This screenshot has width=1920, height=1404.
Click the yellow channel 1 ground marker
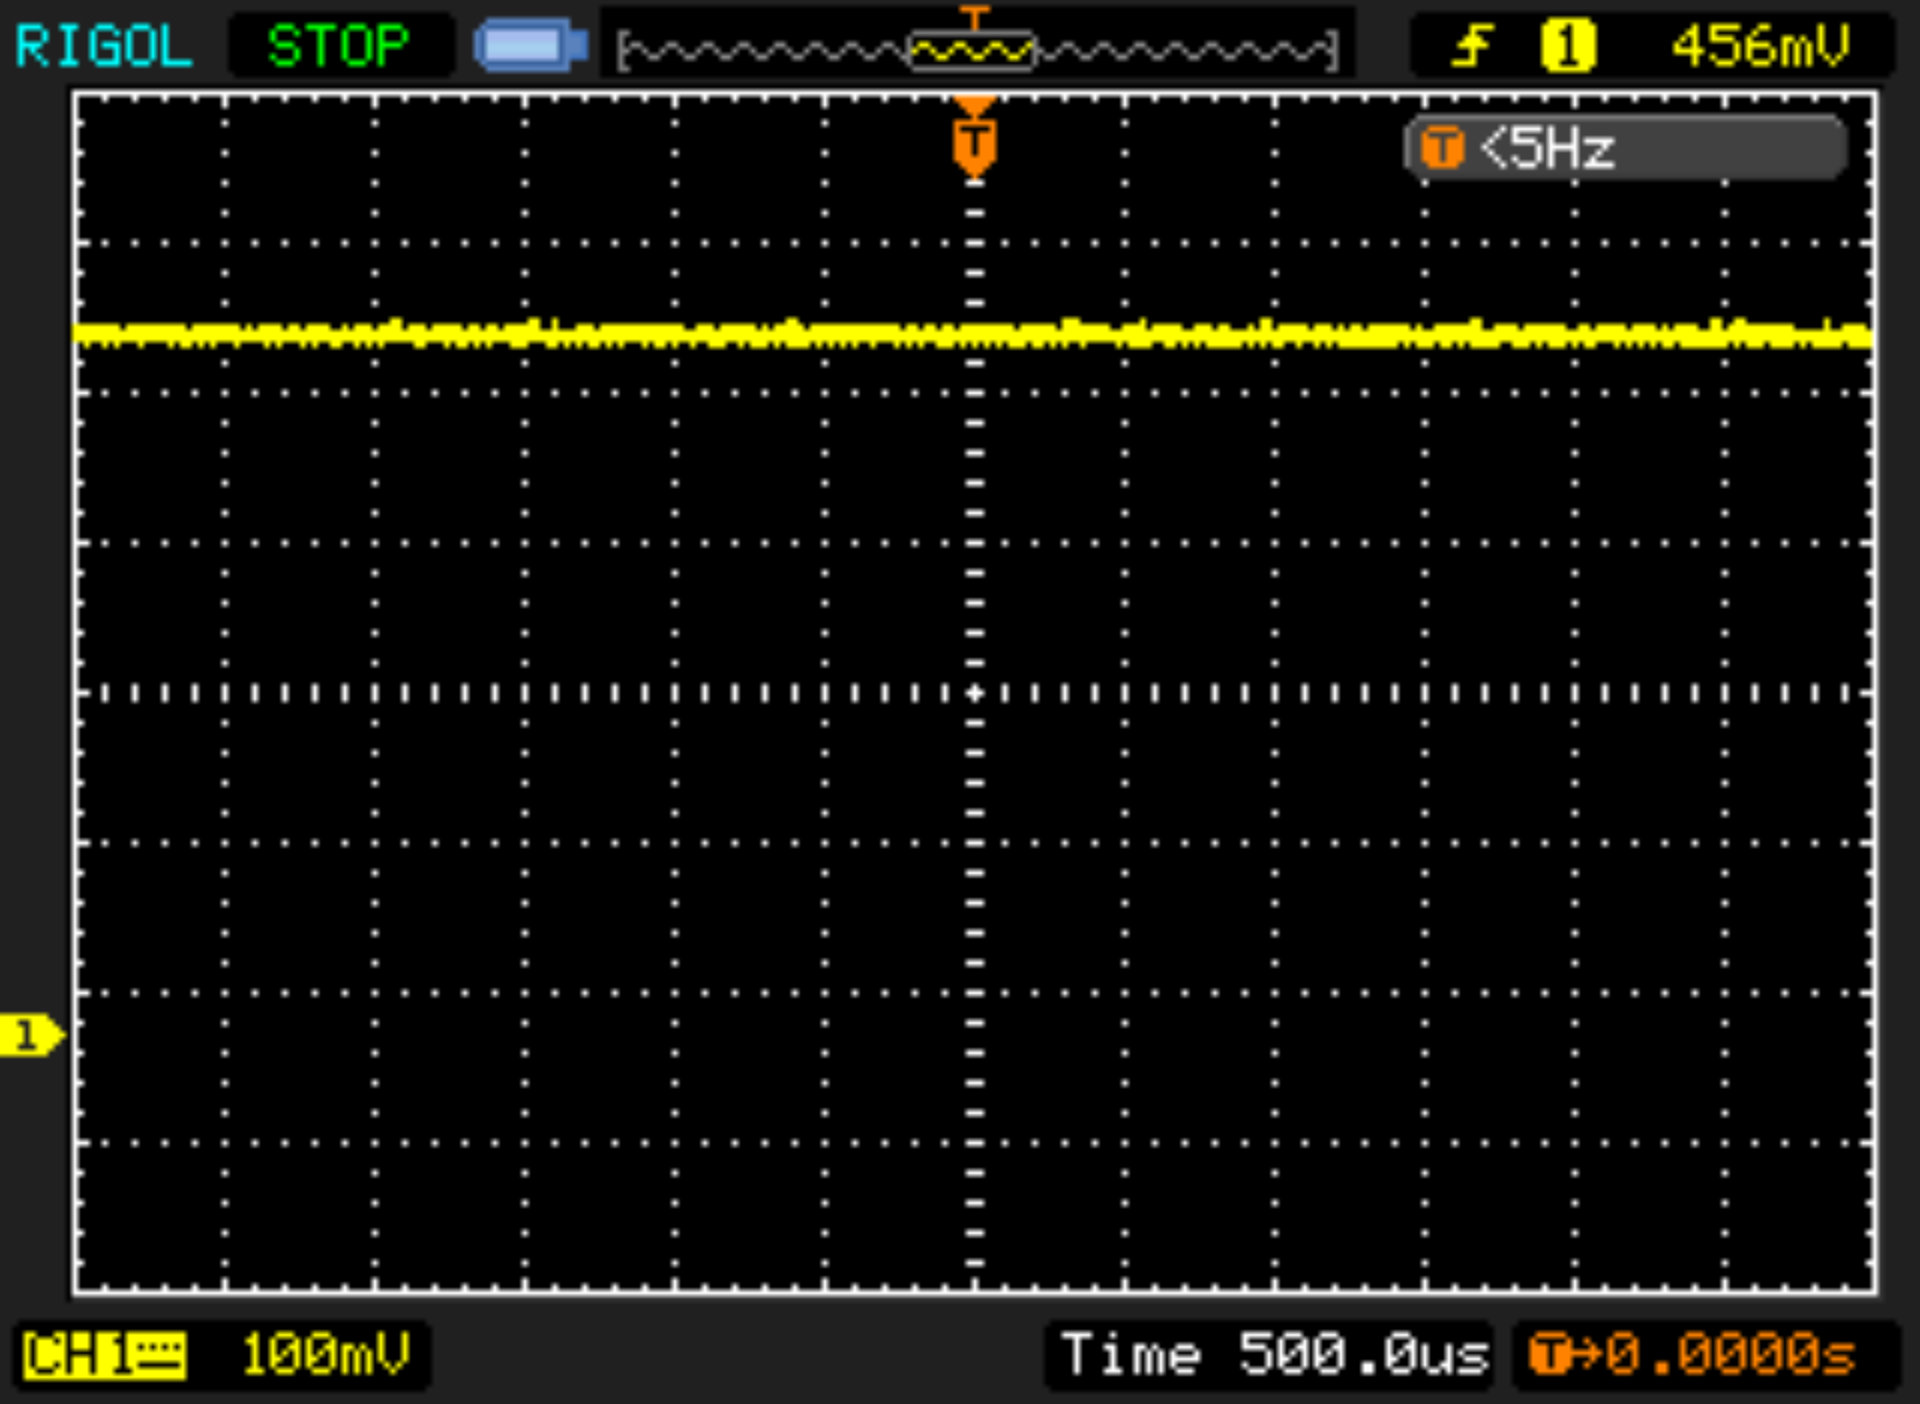click(x=30, y=1035)
